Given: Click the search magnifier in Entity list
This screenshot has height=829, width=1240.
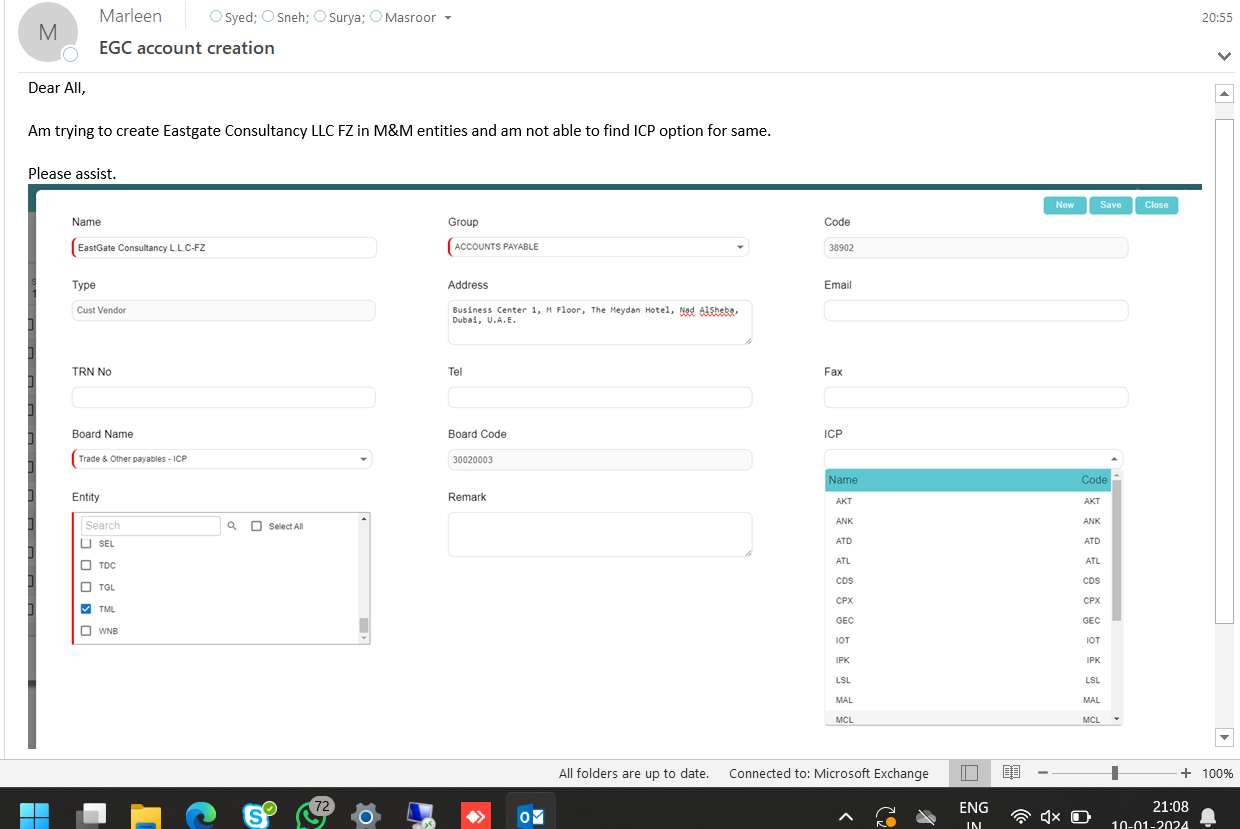Looking at the screenshot, I should click(232, 526).
